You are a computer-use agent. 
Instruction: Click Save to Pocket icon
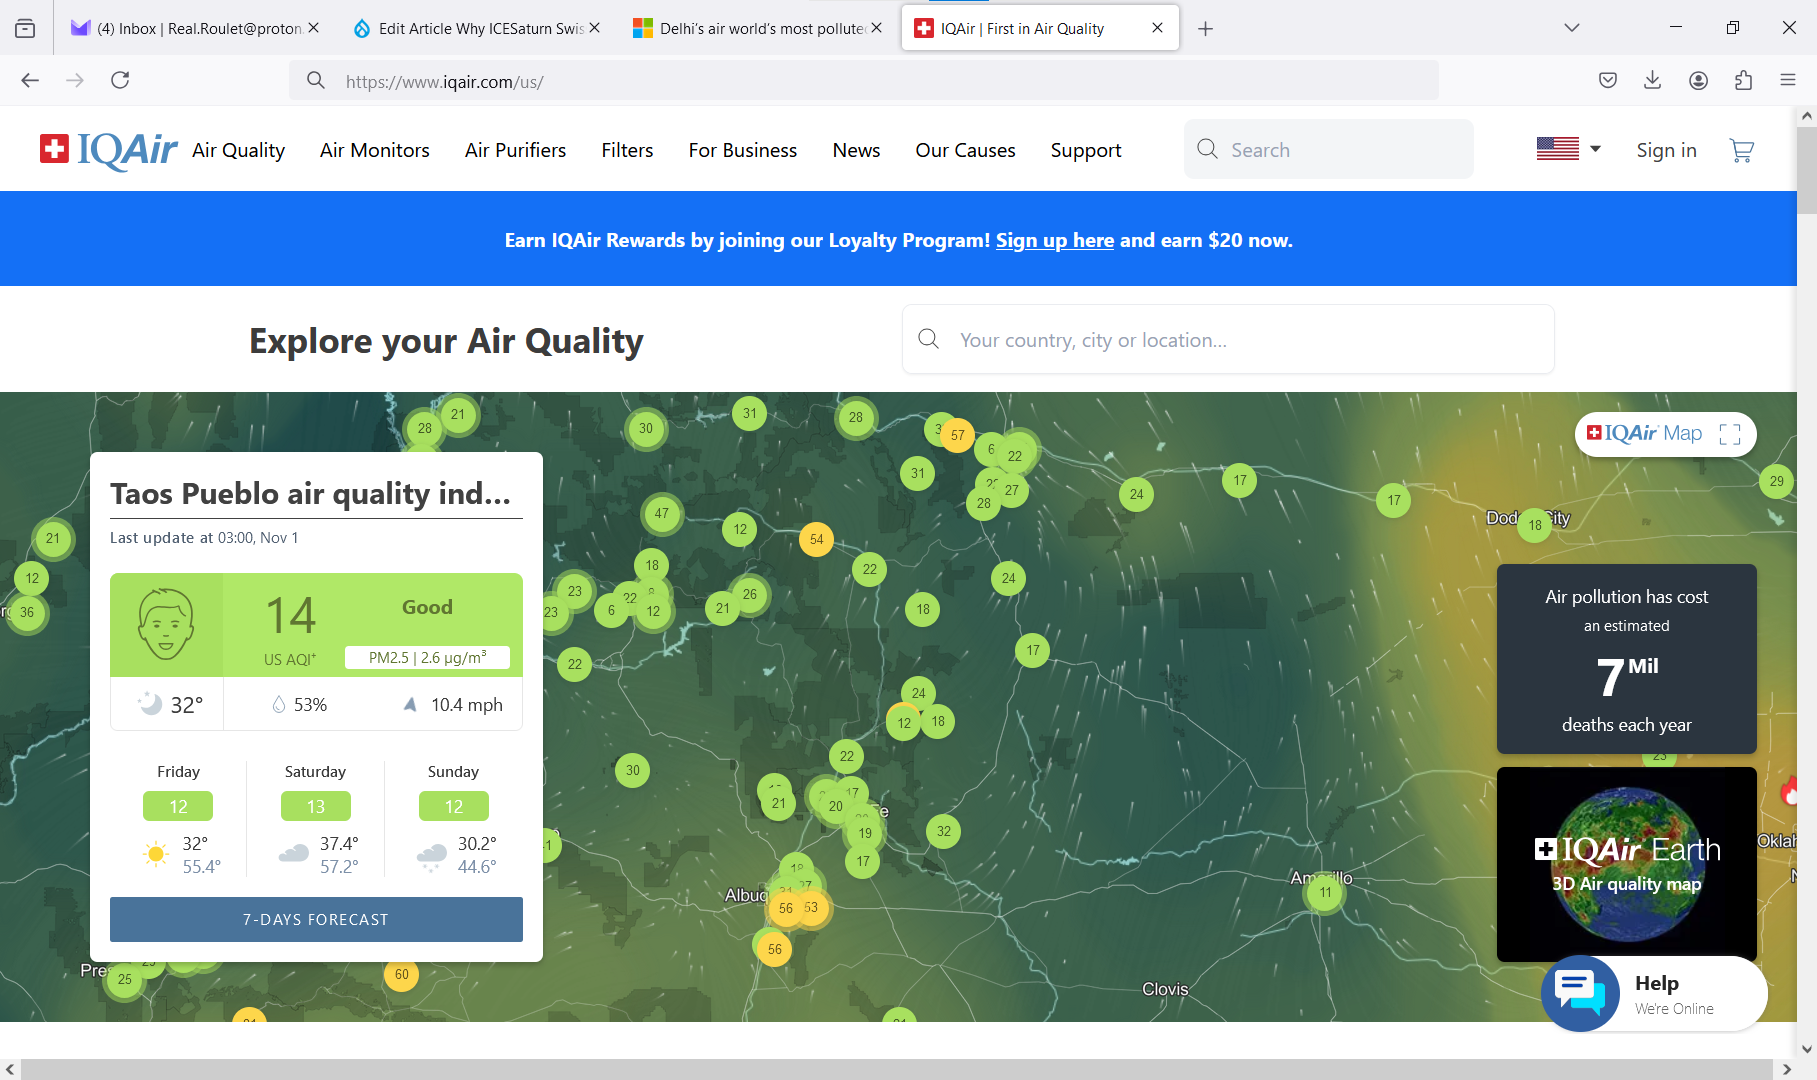(x=1607, y=81)
